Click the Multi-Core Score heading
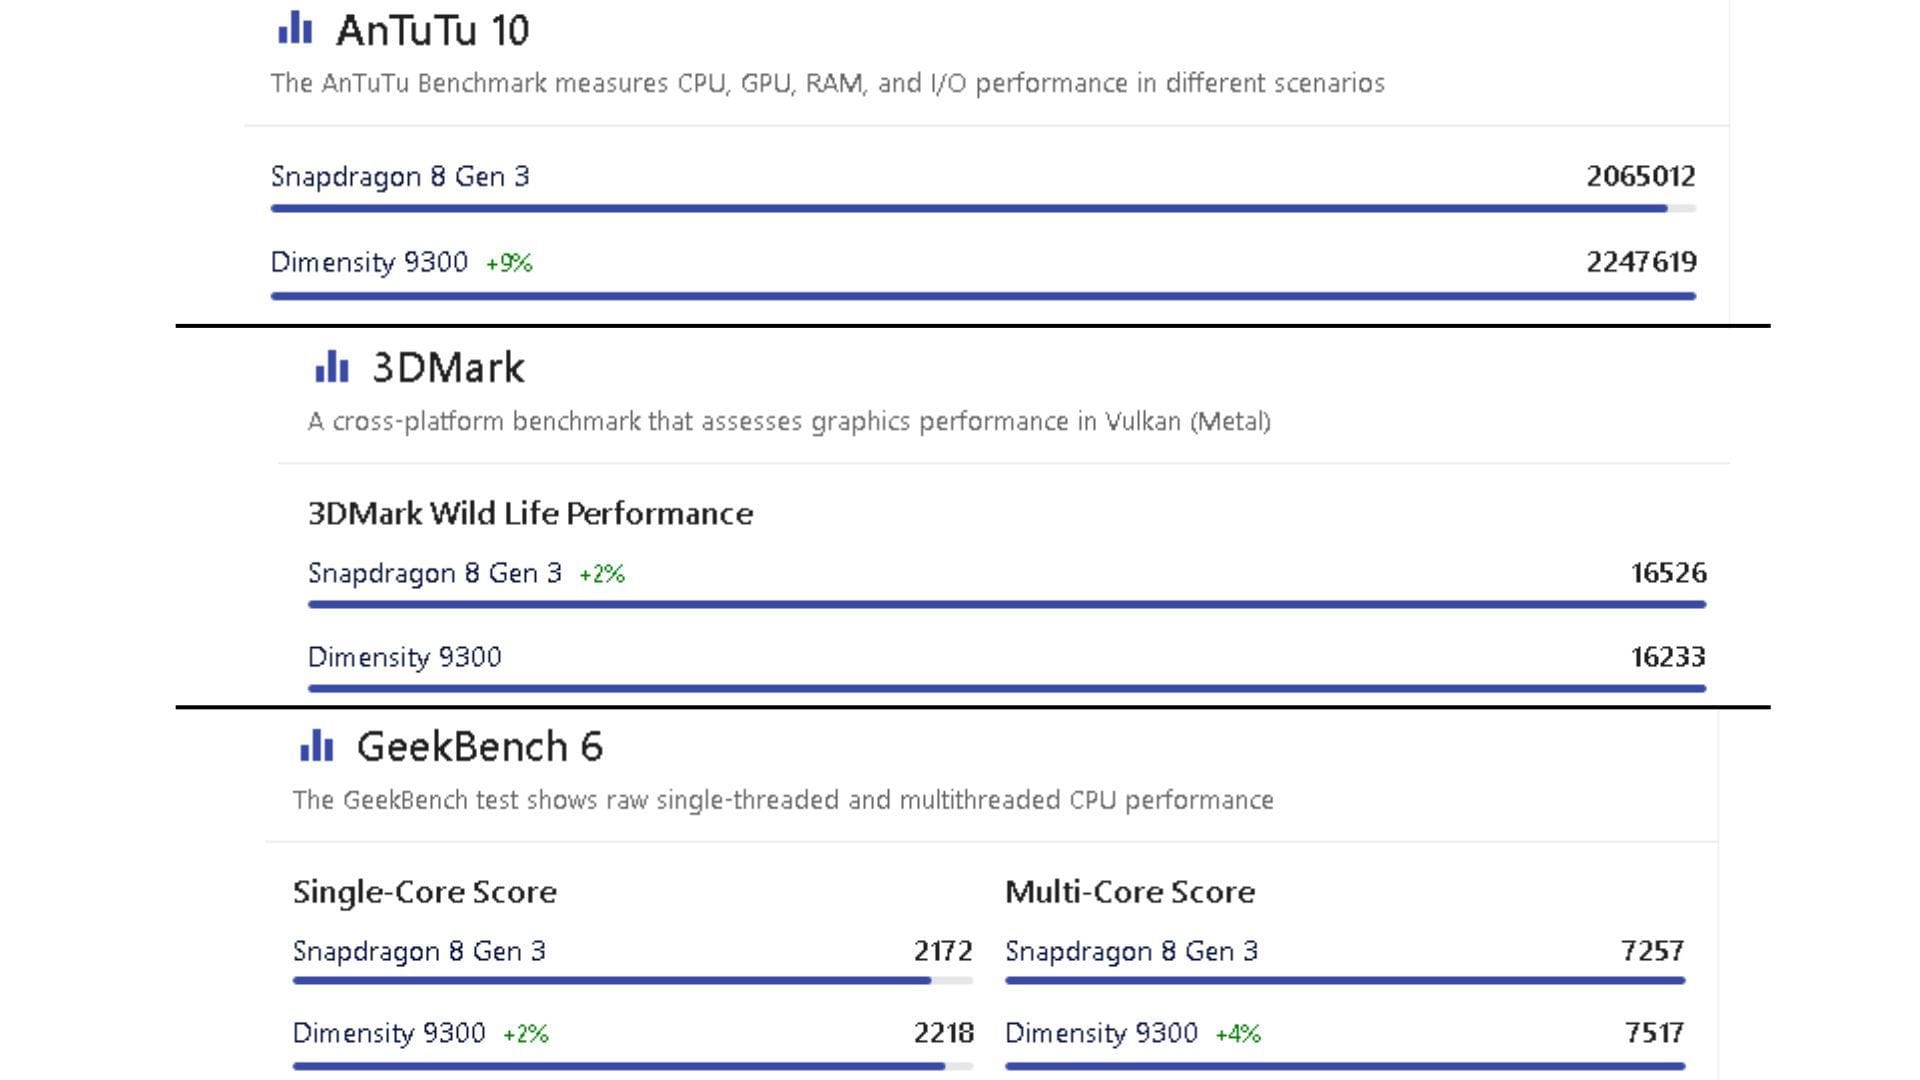The image size is (1920, 1080). (x=1129, y=892)
